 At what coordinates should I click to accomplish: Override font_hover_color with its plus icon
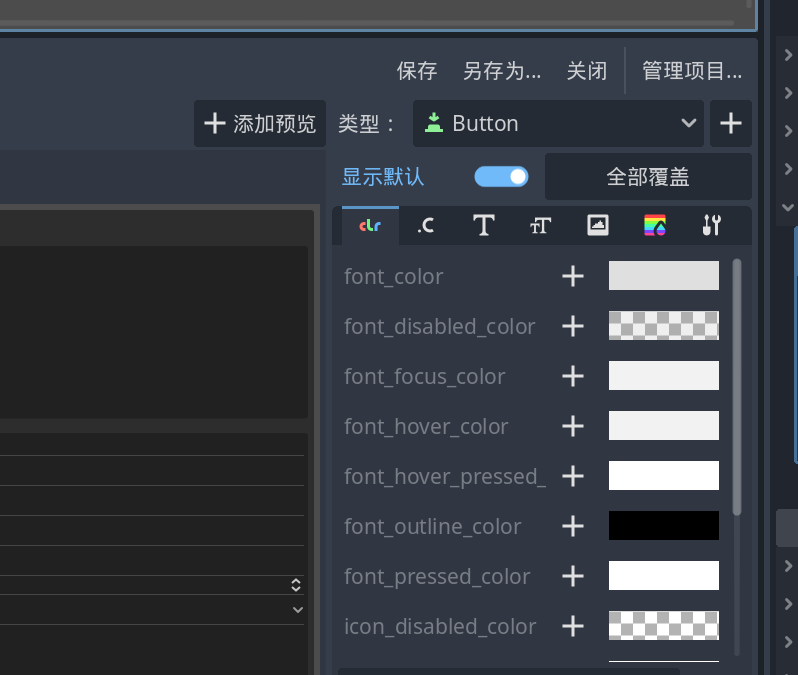click(x=573, y=426)
